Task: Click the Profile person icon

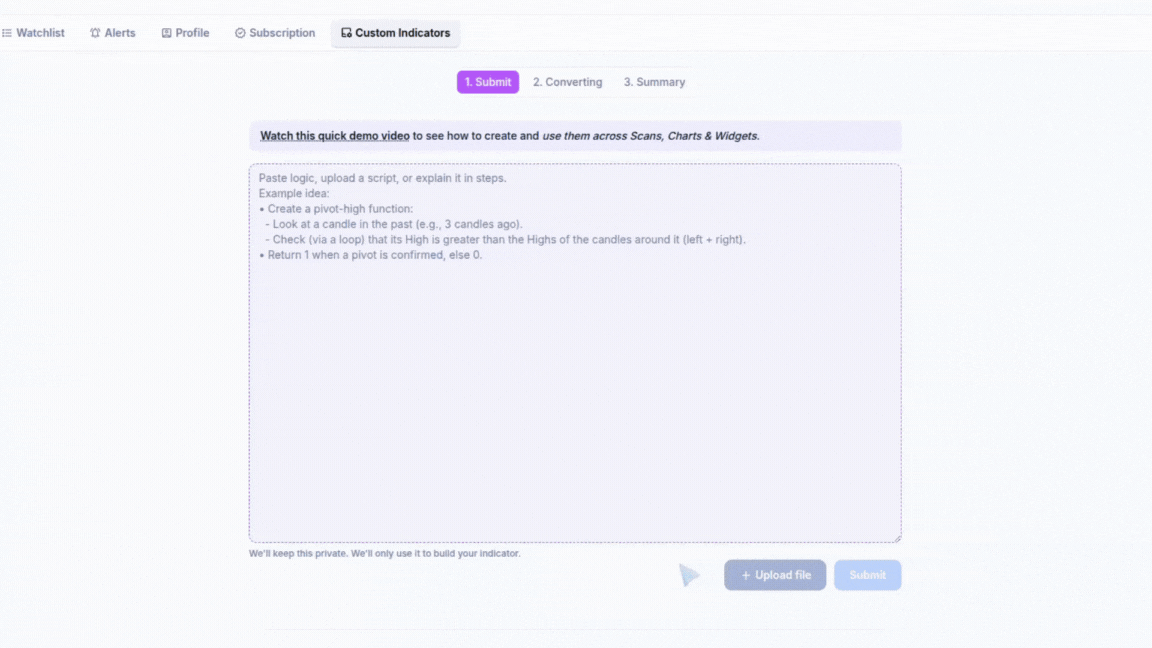Action: 167,33
